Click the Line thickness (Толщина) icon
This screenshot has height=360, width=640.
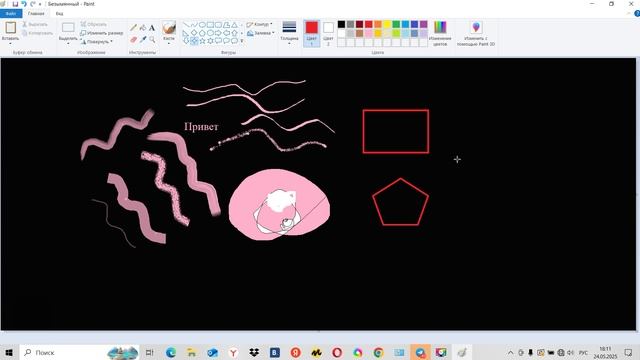(289, 27)
